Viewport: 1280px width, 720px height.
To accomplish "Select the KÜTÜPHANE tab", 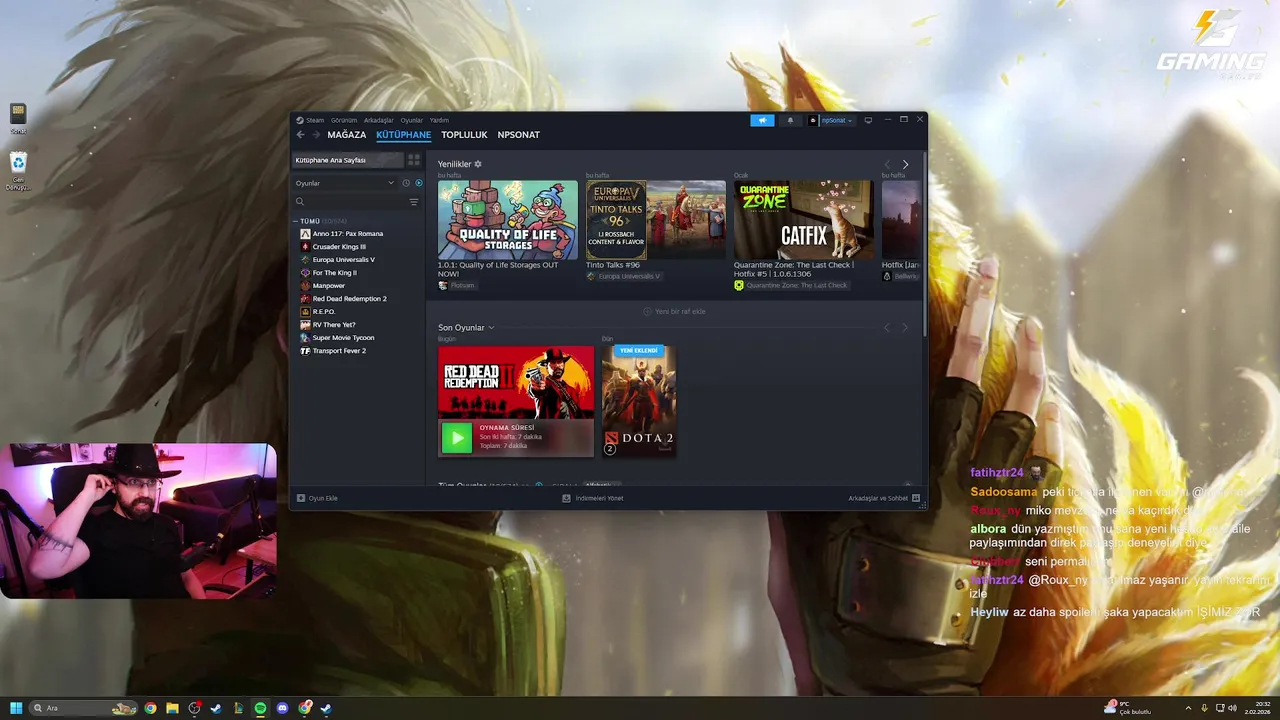I will tap(404, 135).
